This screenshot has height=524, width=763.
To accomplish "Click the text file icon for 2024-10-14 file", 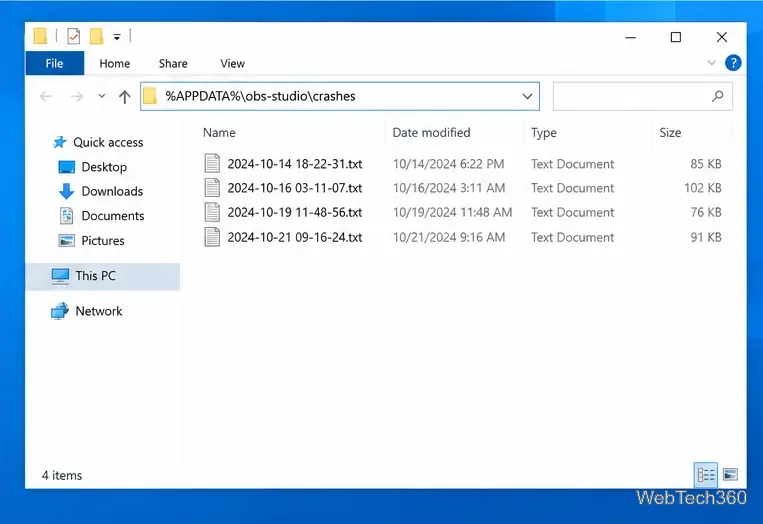I will pos(212,163).
